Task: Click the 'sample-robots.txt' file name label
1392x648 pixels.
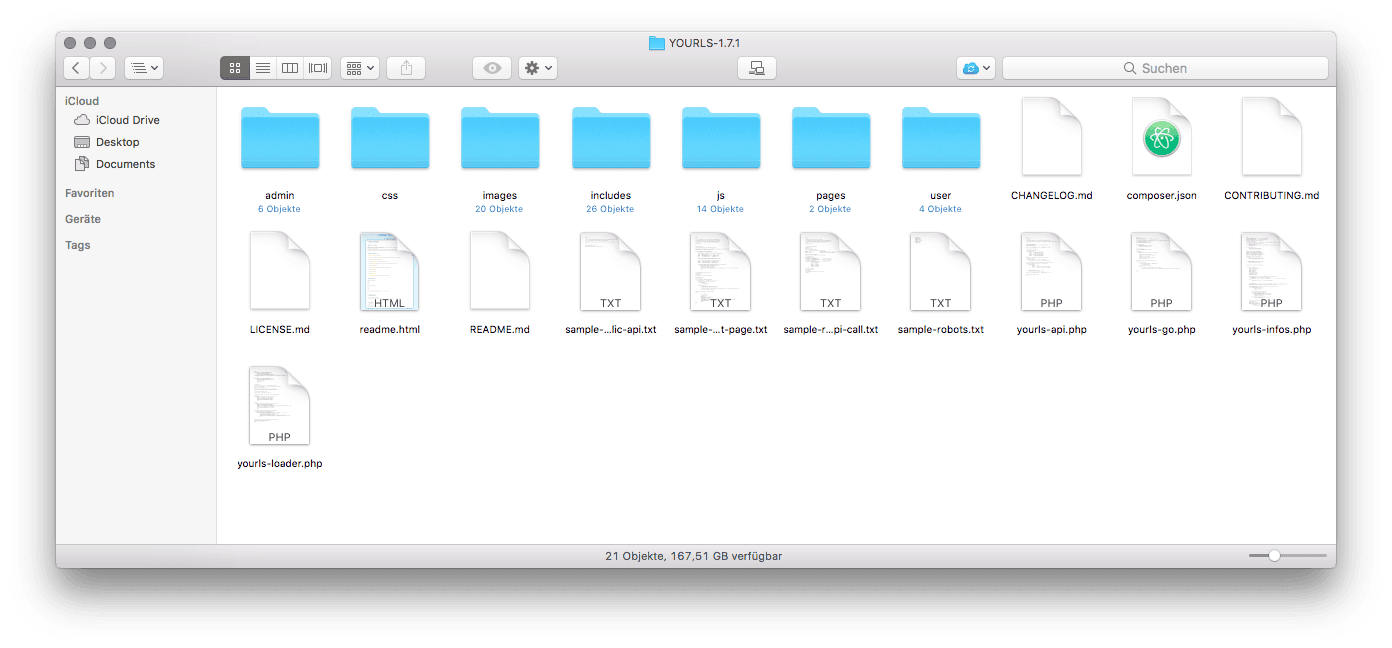Action: 941,329
